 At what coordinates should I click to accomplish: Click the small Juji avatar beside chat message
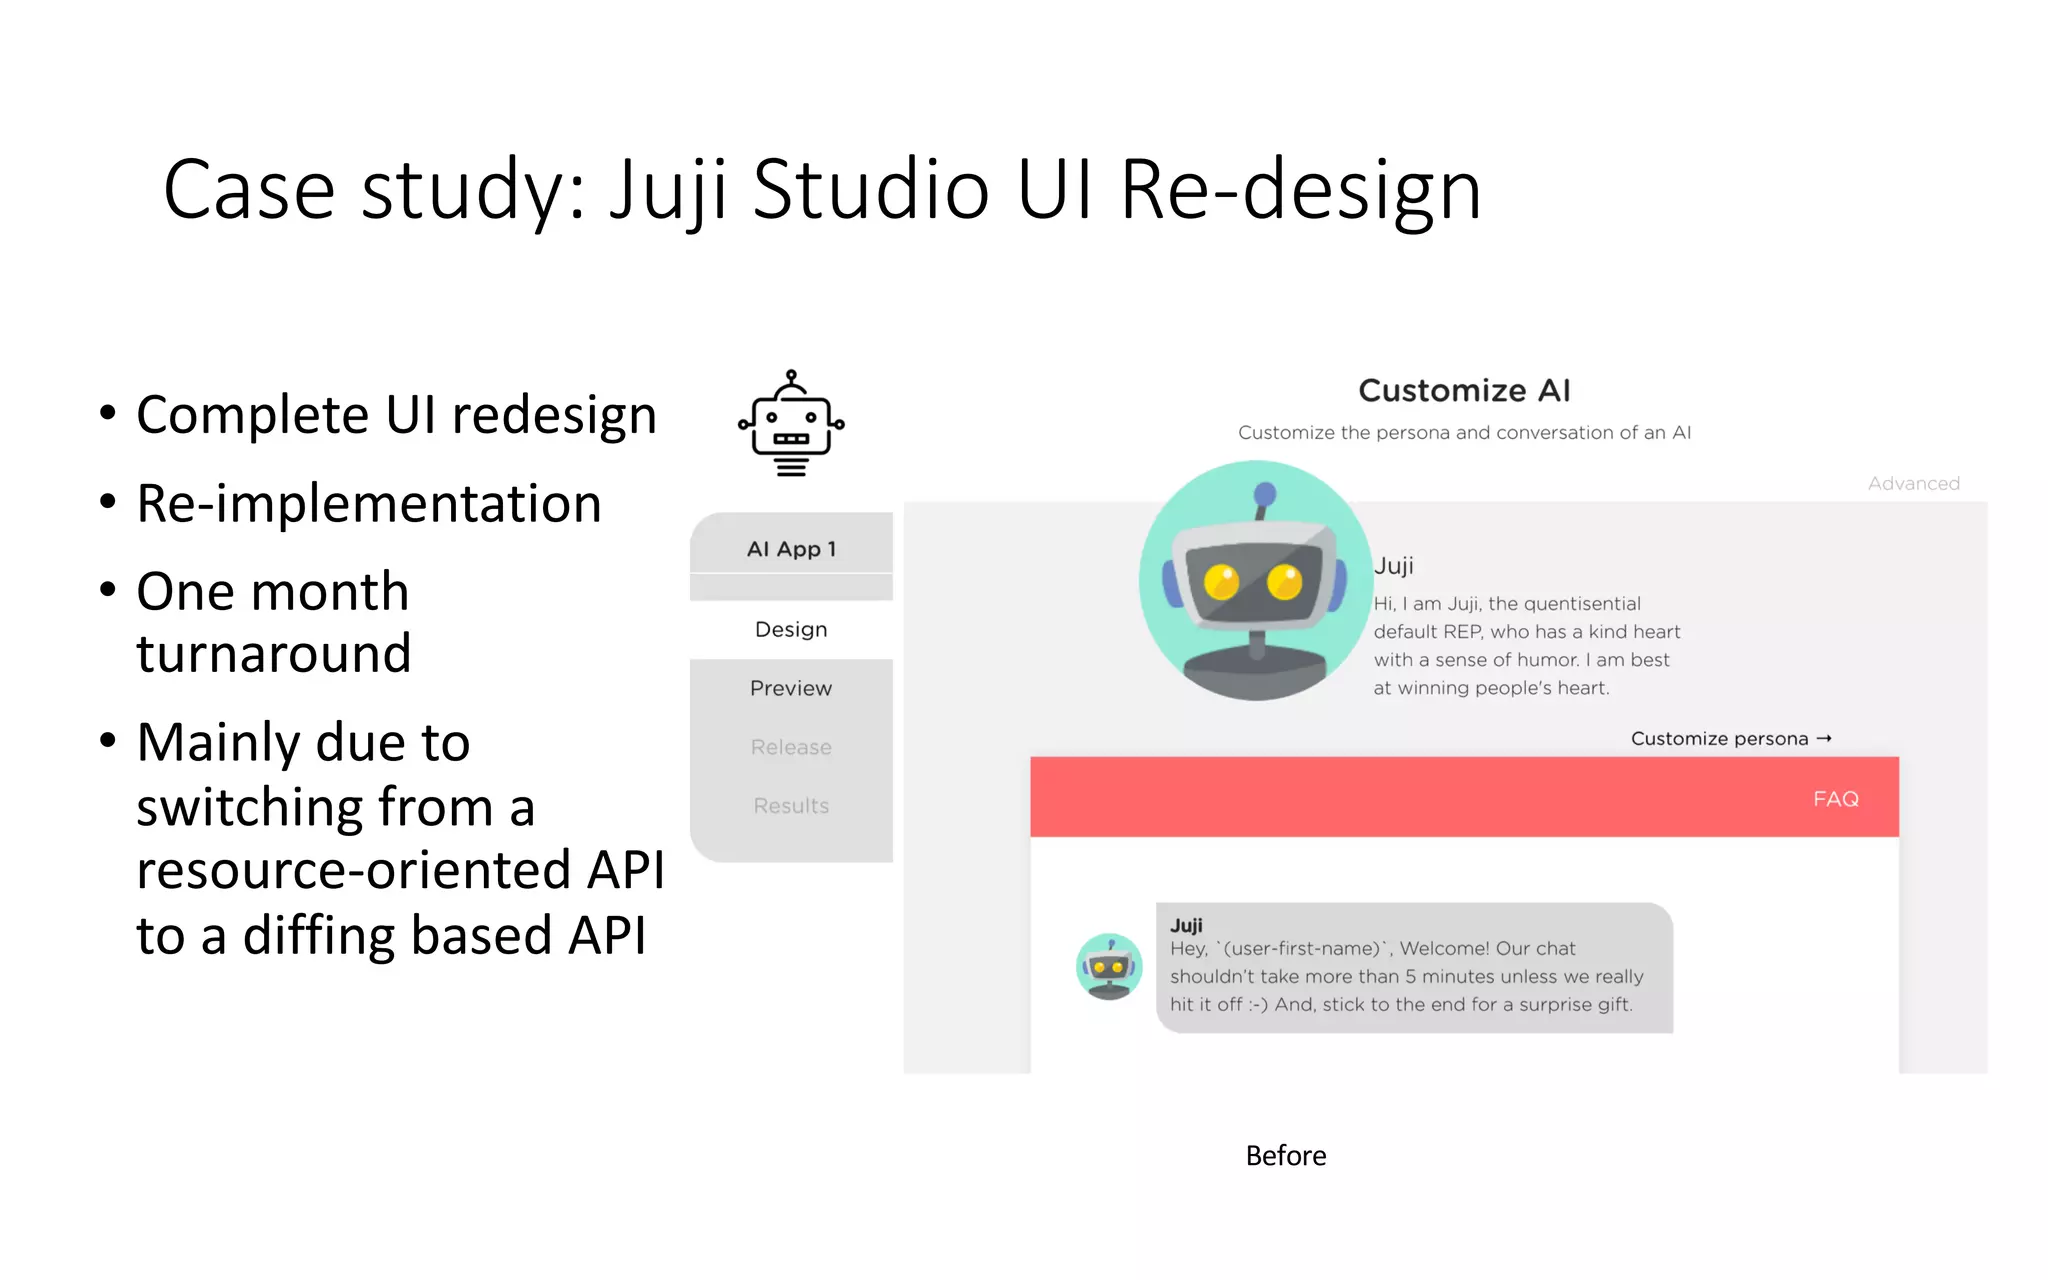click(1109, 966)
